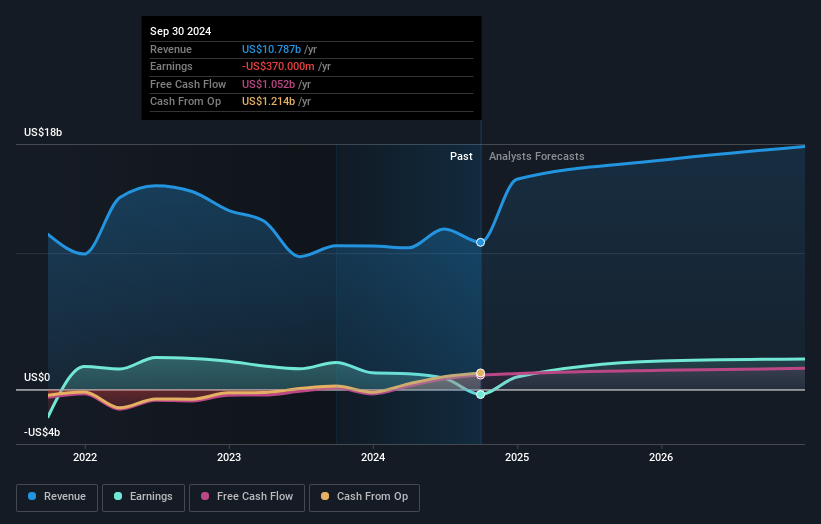This screenshot has height=524, width=821.
Task: Click the Revenue row label in tooltip
Action: [171, 49]
